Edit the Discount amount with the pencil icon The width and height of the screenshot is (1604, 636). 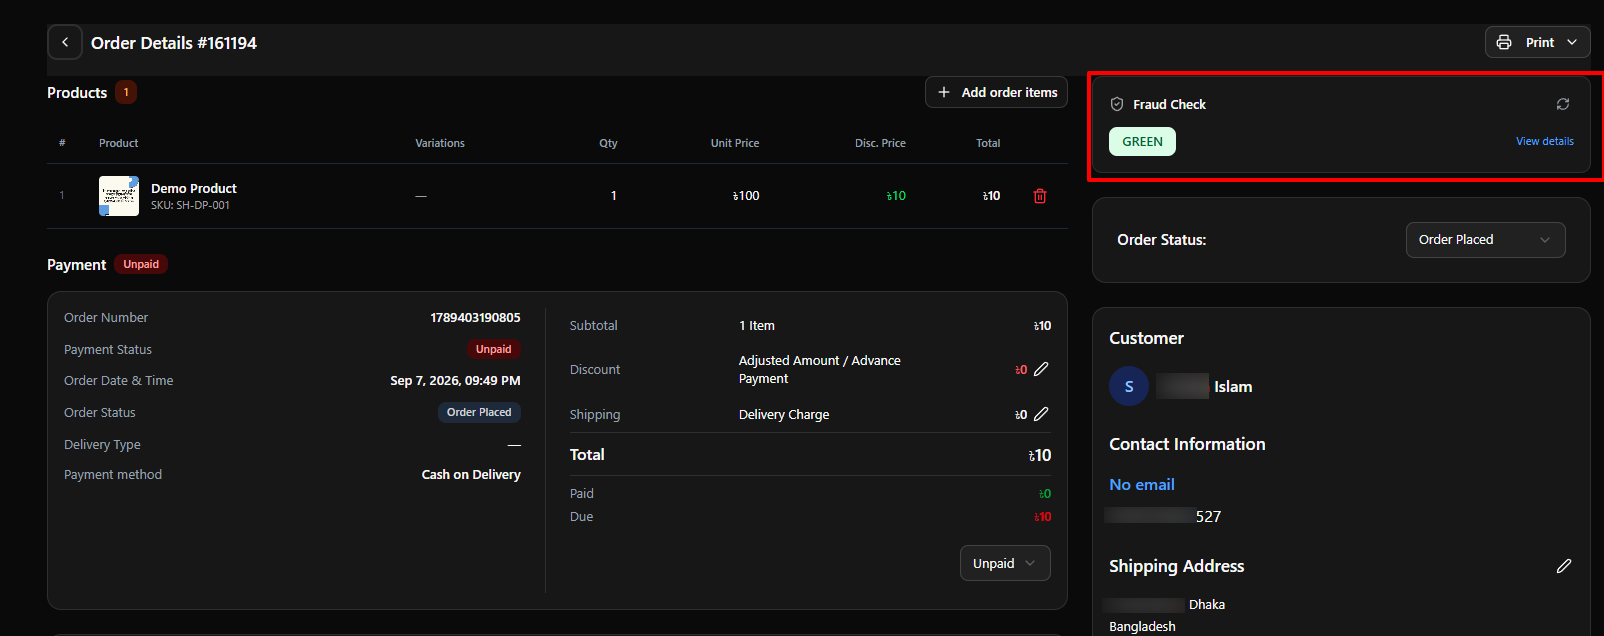pos(1041,369)
